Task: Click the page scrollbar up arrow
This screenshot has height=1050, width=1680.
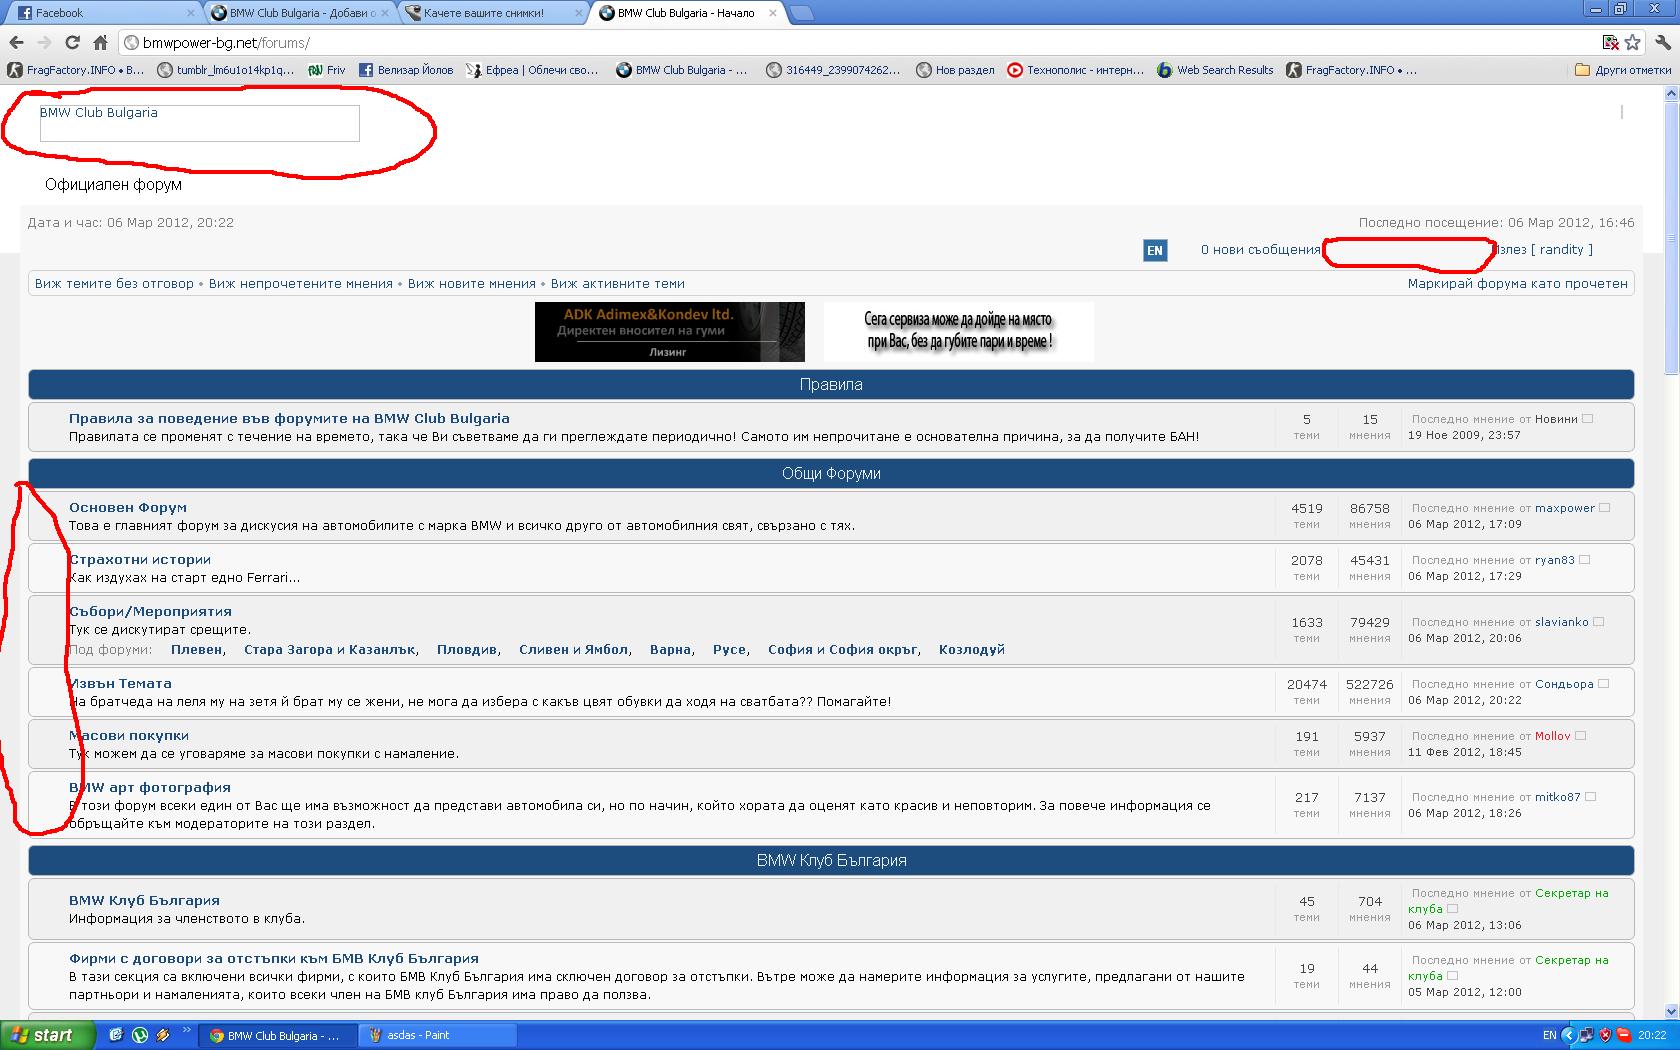Action: tap(1671, 93)
